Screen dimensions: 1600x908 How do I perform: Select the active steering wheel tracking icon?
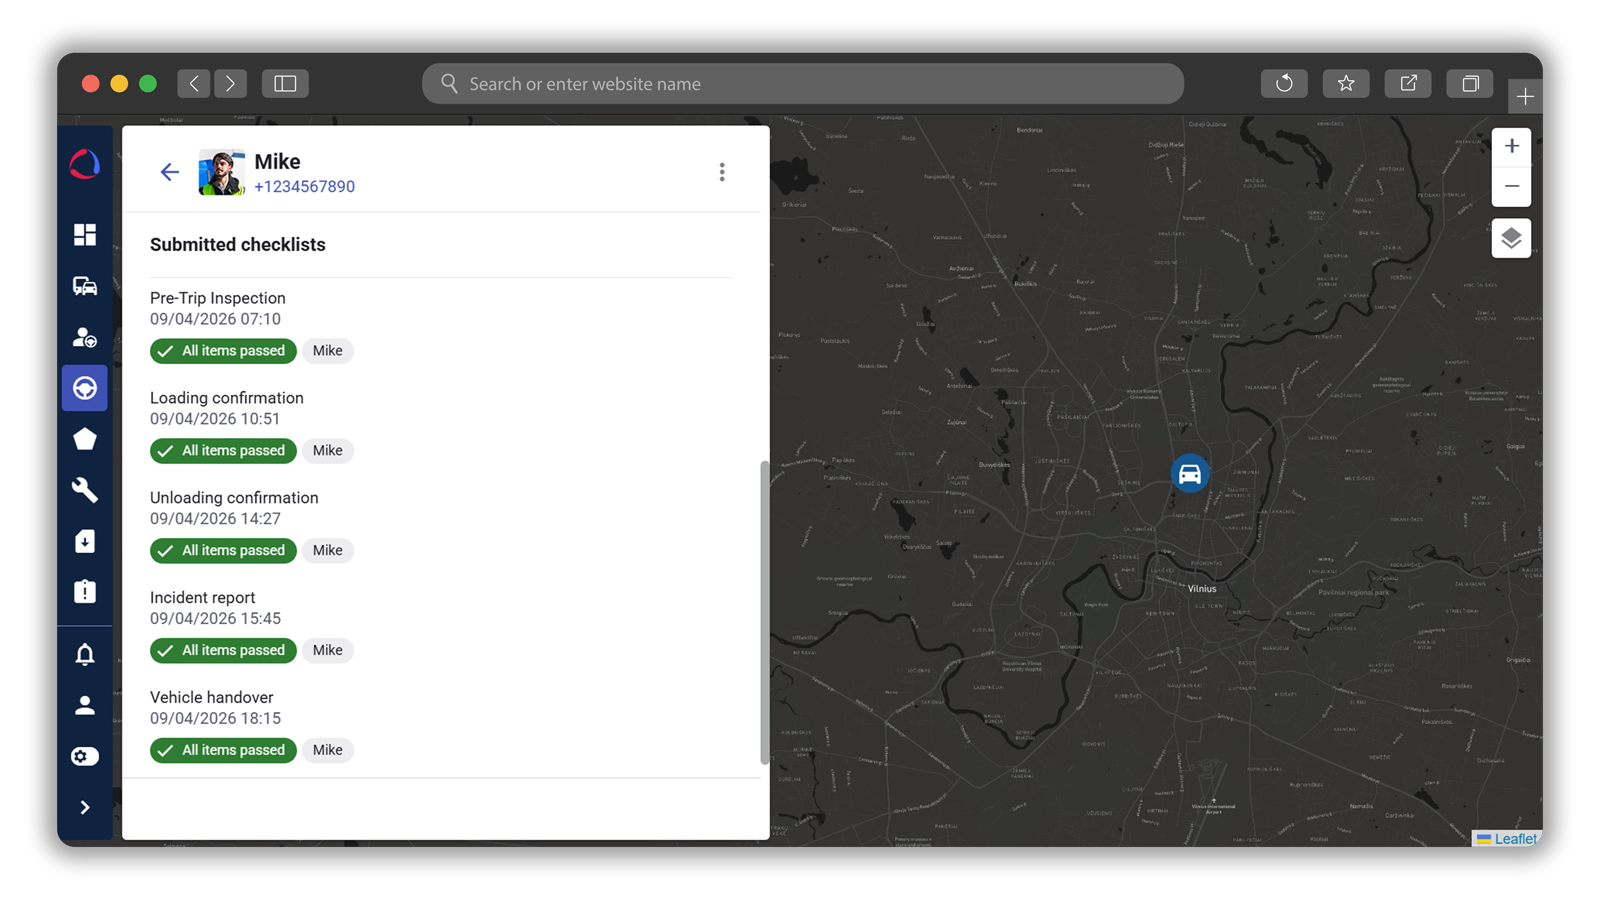(x=85, y=388)
